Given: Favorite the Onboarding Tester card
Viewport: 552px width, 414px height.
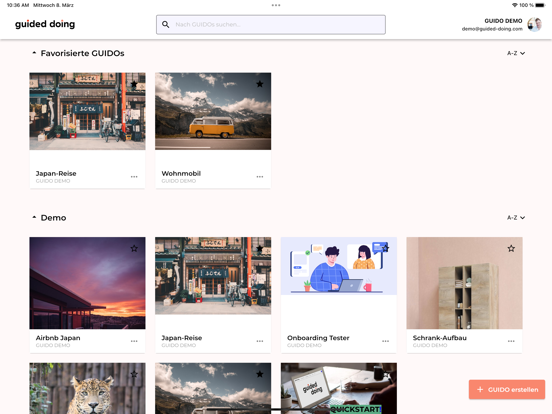Looking at the screenshot, I should point(385,249).
